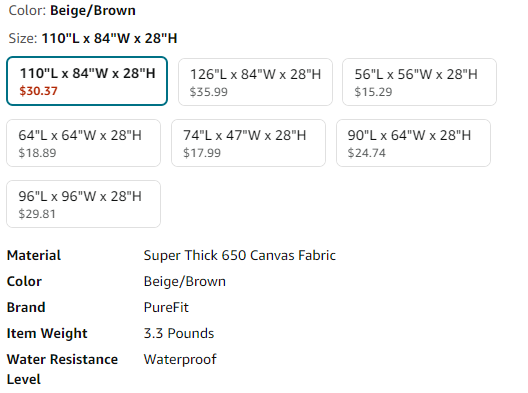Choose the 126"L x 84"W x 28"H size
The image size is (528, 393).
coord(255,82)
